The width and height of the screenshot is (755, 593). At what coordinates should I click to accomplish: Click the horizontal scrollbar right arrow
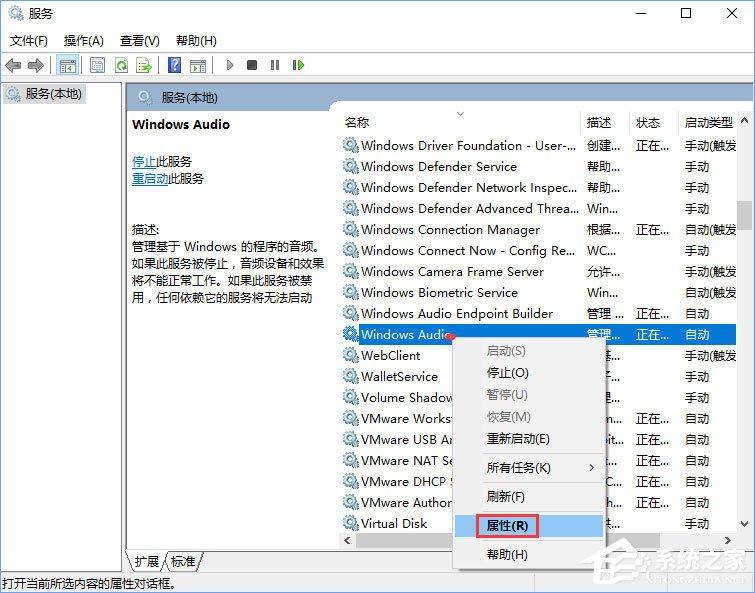[728, 541]
